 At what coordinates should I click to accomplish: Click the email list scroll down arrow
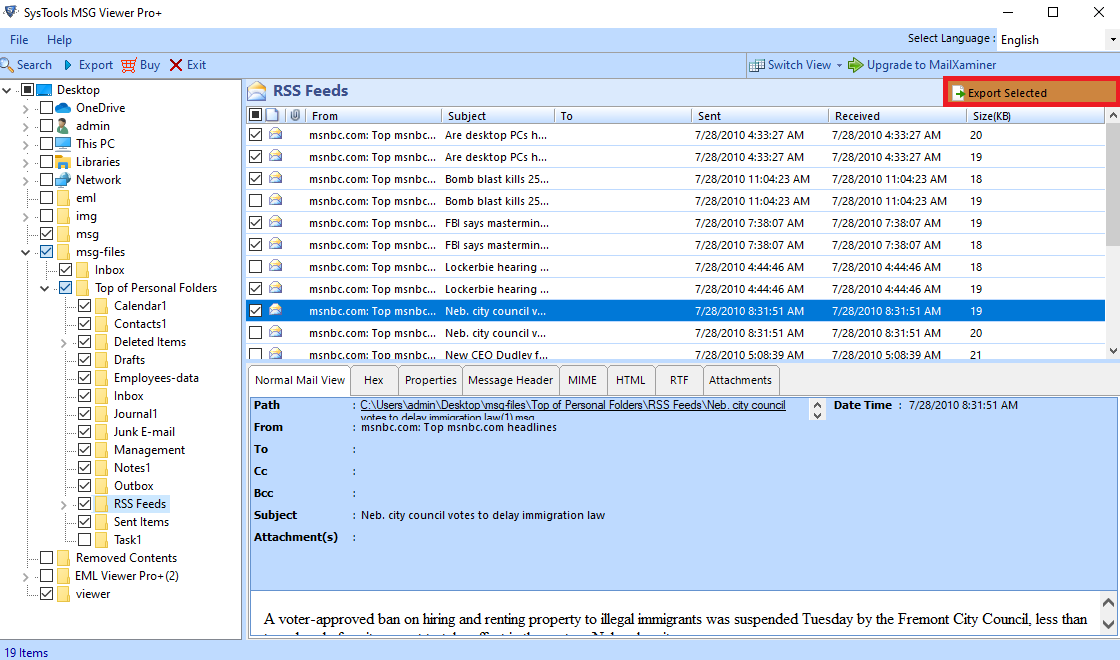click(1113, 351)
